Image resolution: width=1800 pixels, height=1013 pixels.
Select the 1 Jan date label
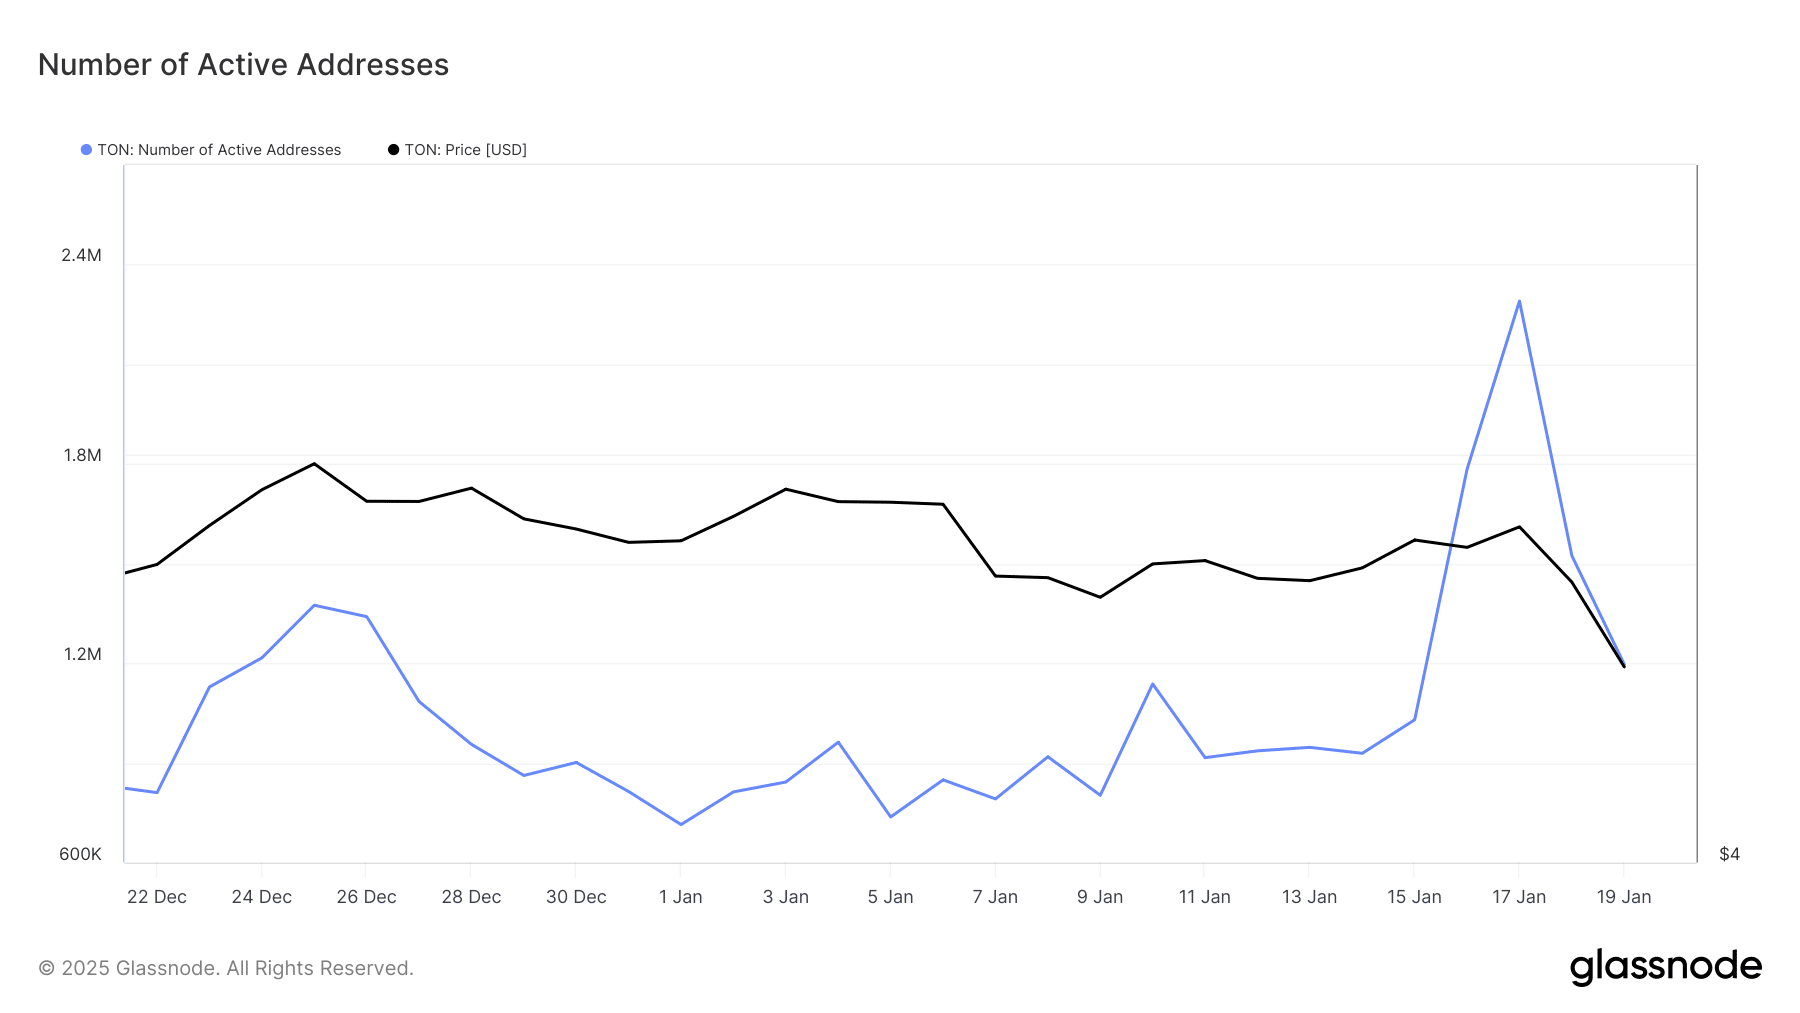[x=680, y=897]
